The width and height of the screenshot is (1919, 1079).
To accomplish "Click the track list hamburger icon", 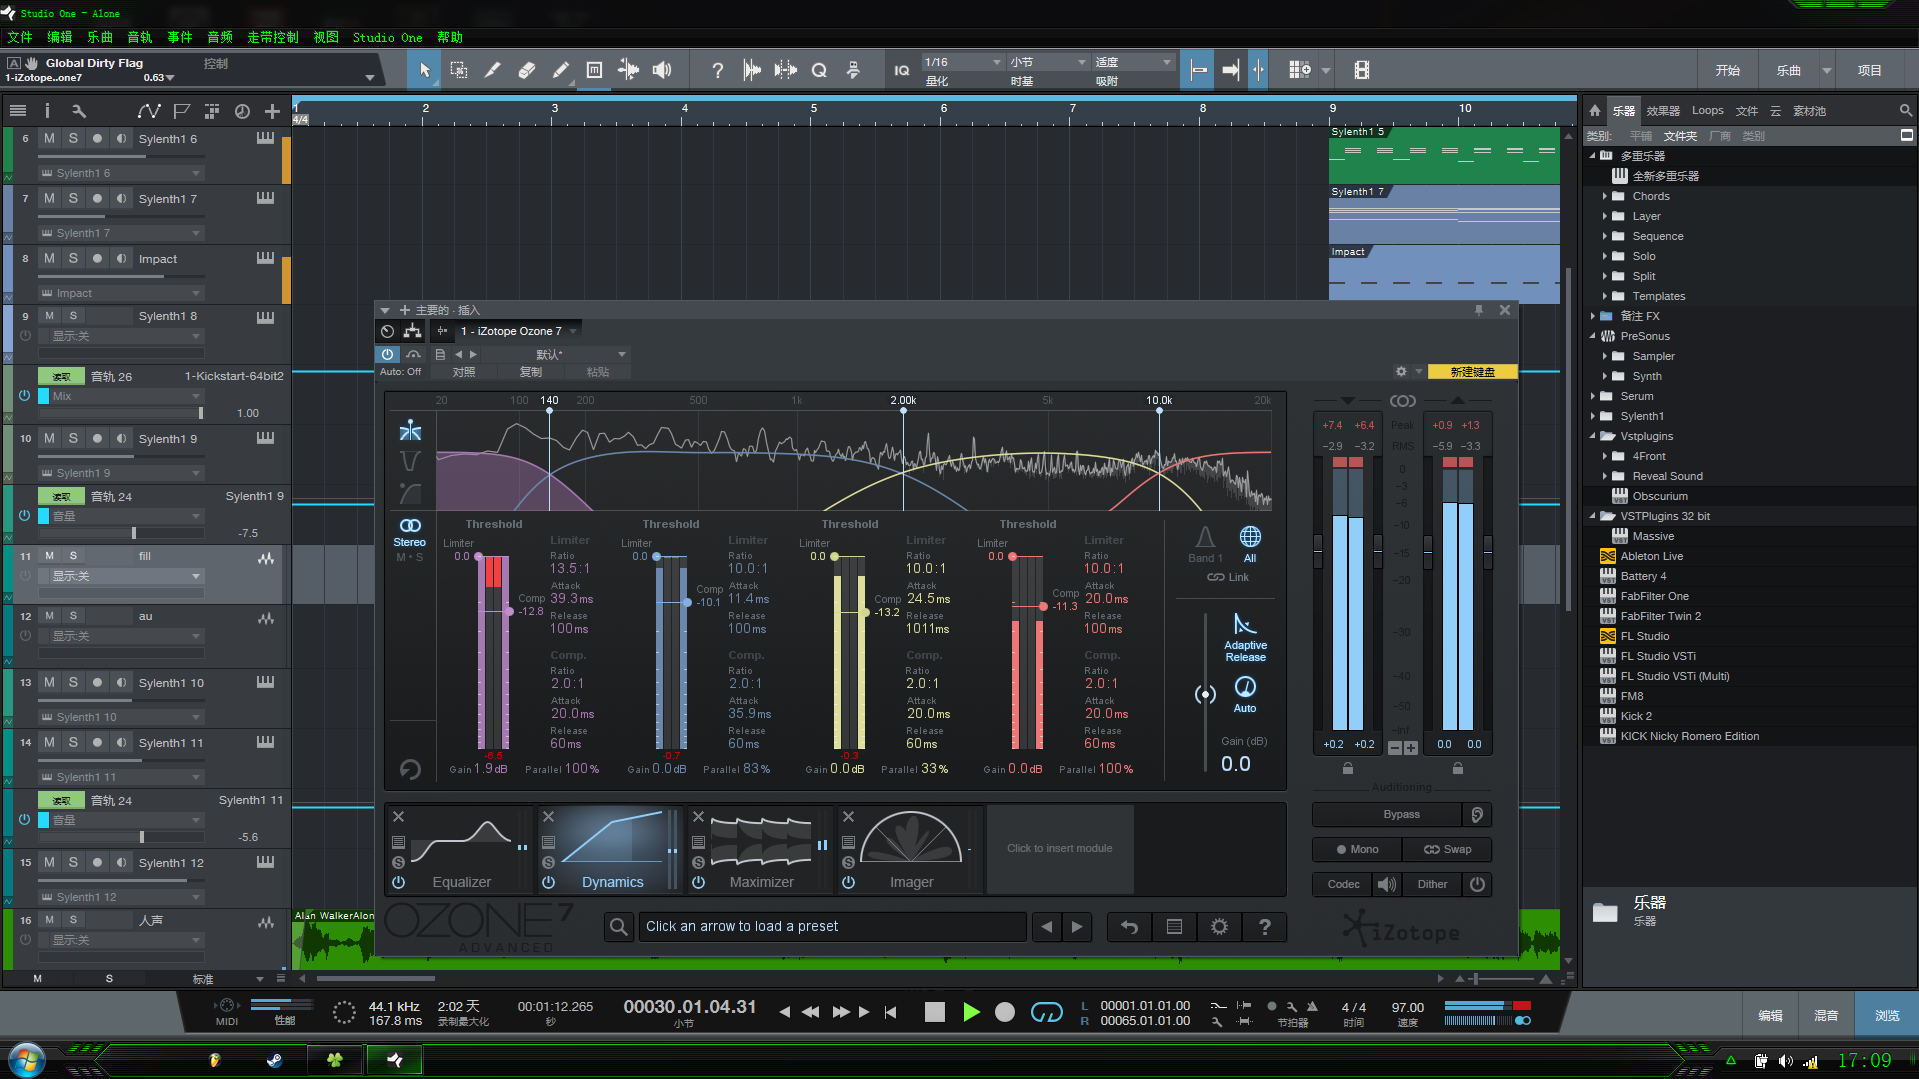I will (x=18, y=111).
